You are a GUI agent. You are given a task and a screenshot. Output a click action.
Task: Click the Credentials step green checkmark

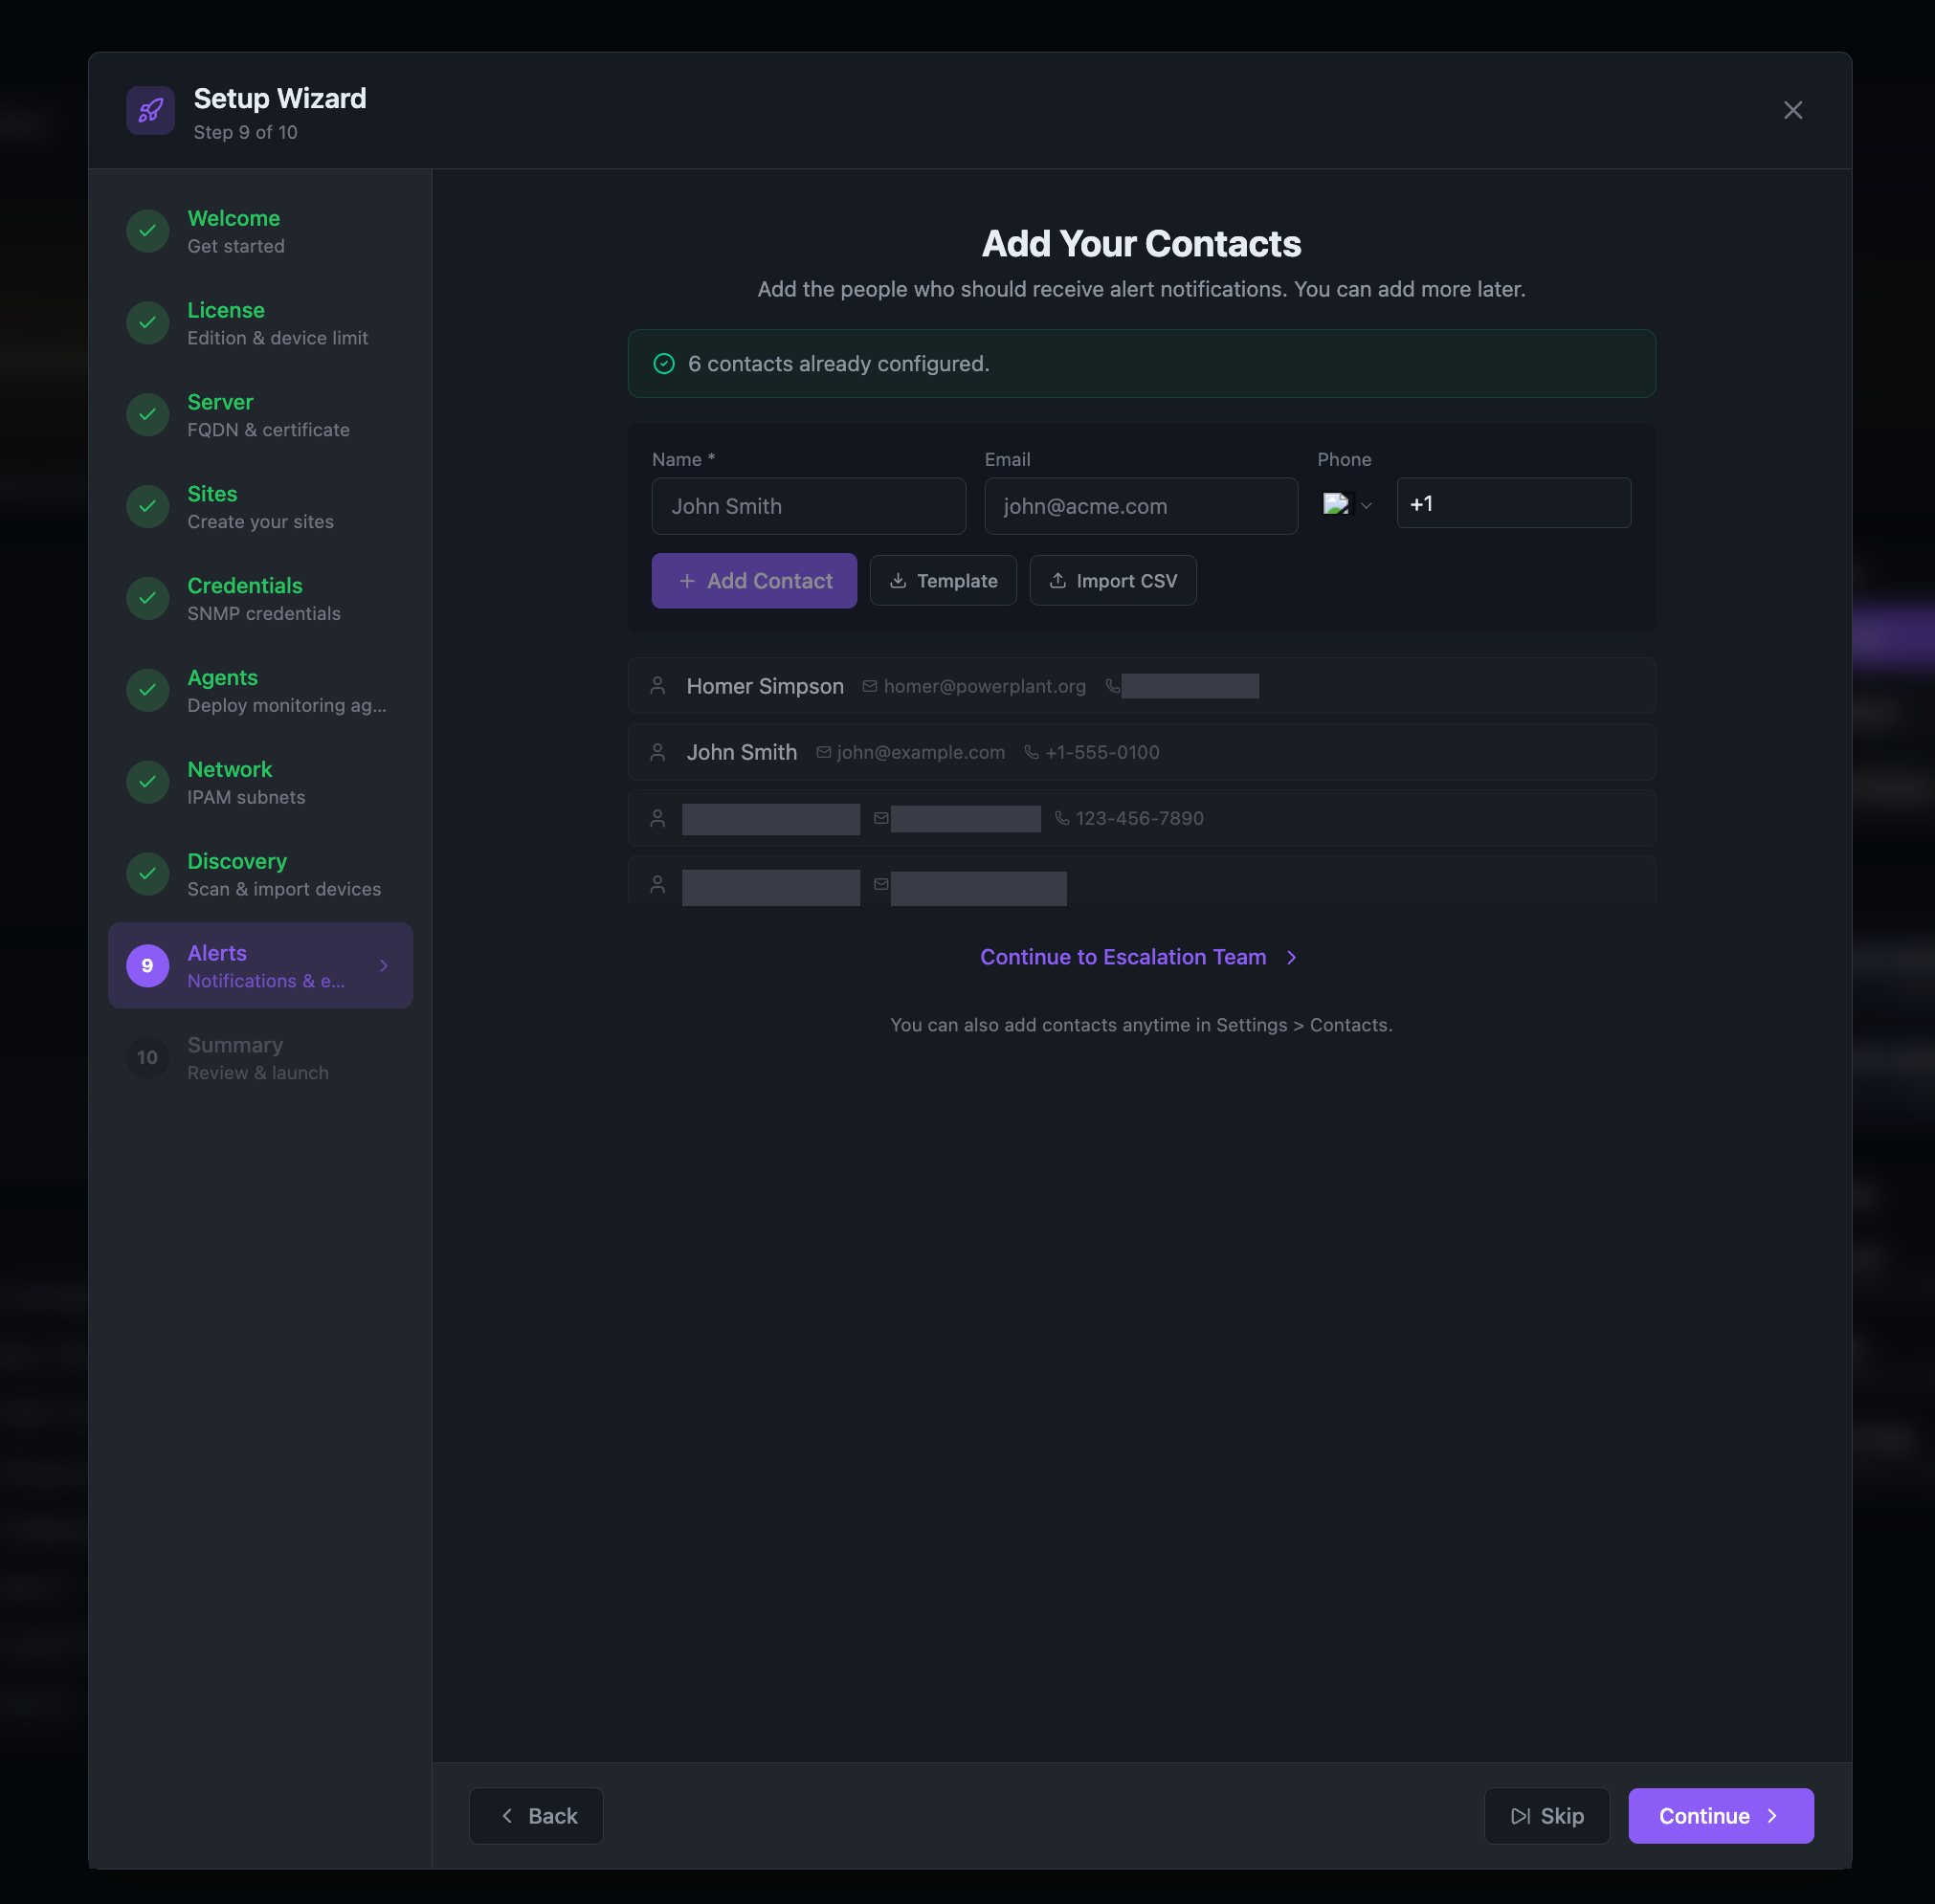[148, 599]
